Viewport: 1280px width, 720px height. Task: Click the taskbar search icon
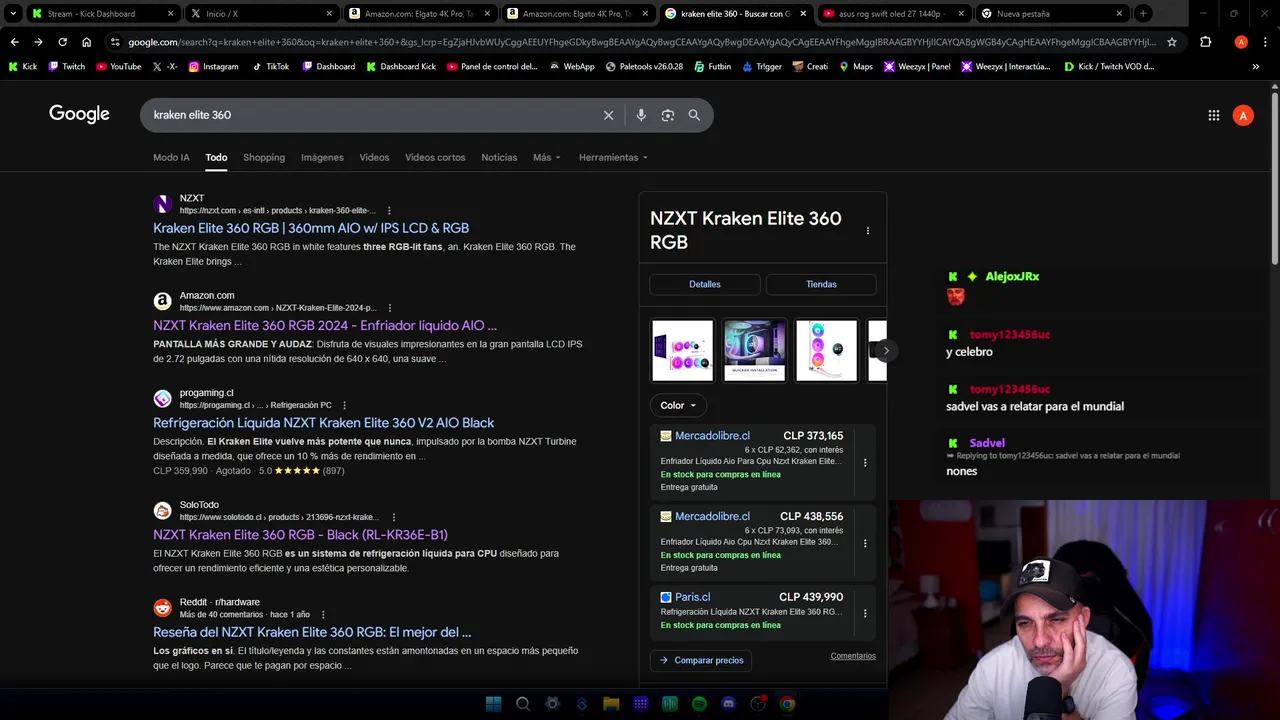click(x=522, y=704)
